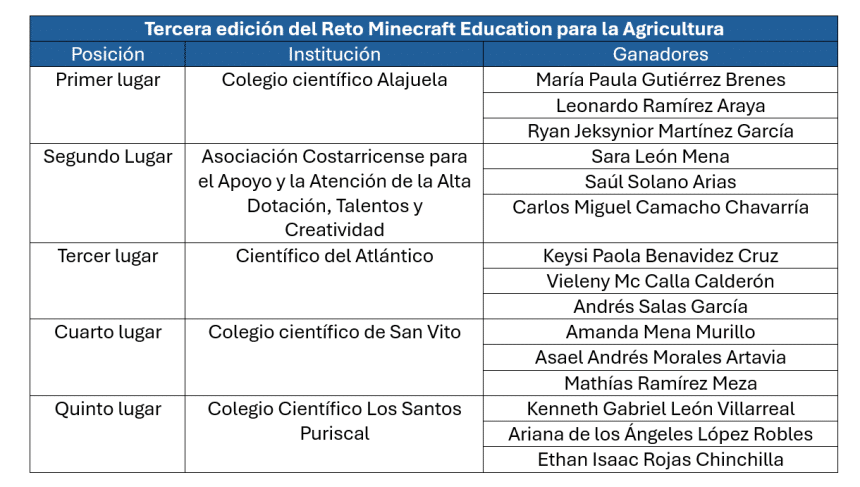
Task: Click the Tercer lugar cell
Action: point(107,256)
